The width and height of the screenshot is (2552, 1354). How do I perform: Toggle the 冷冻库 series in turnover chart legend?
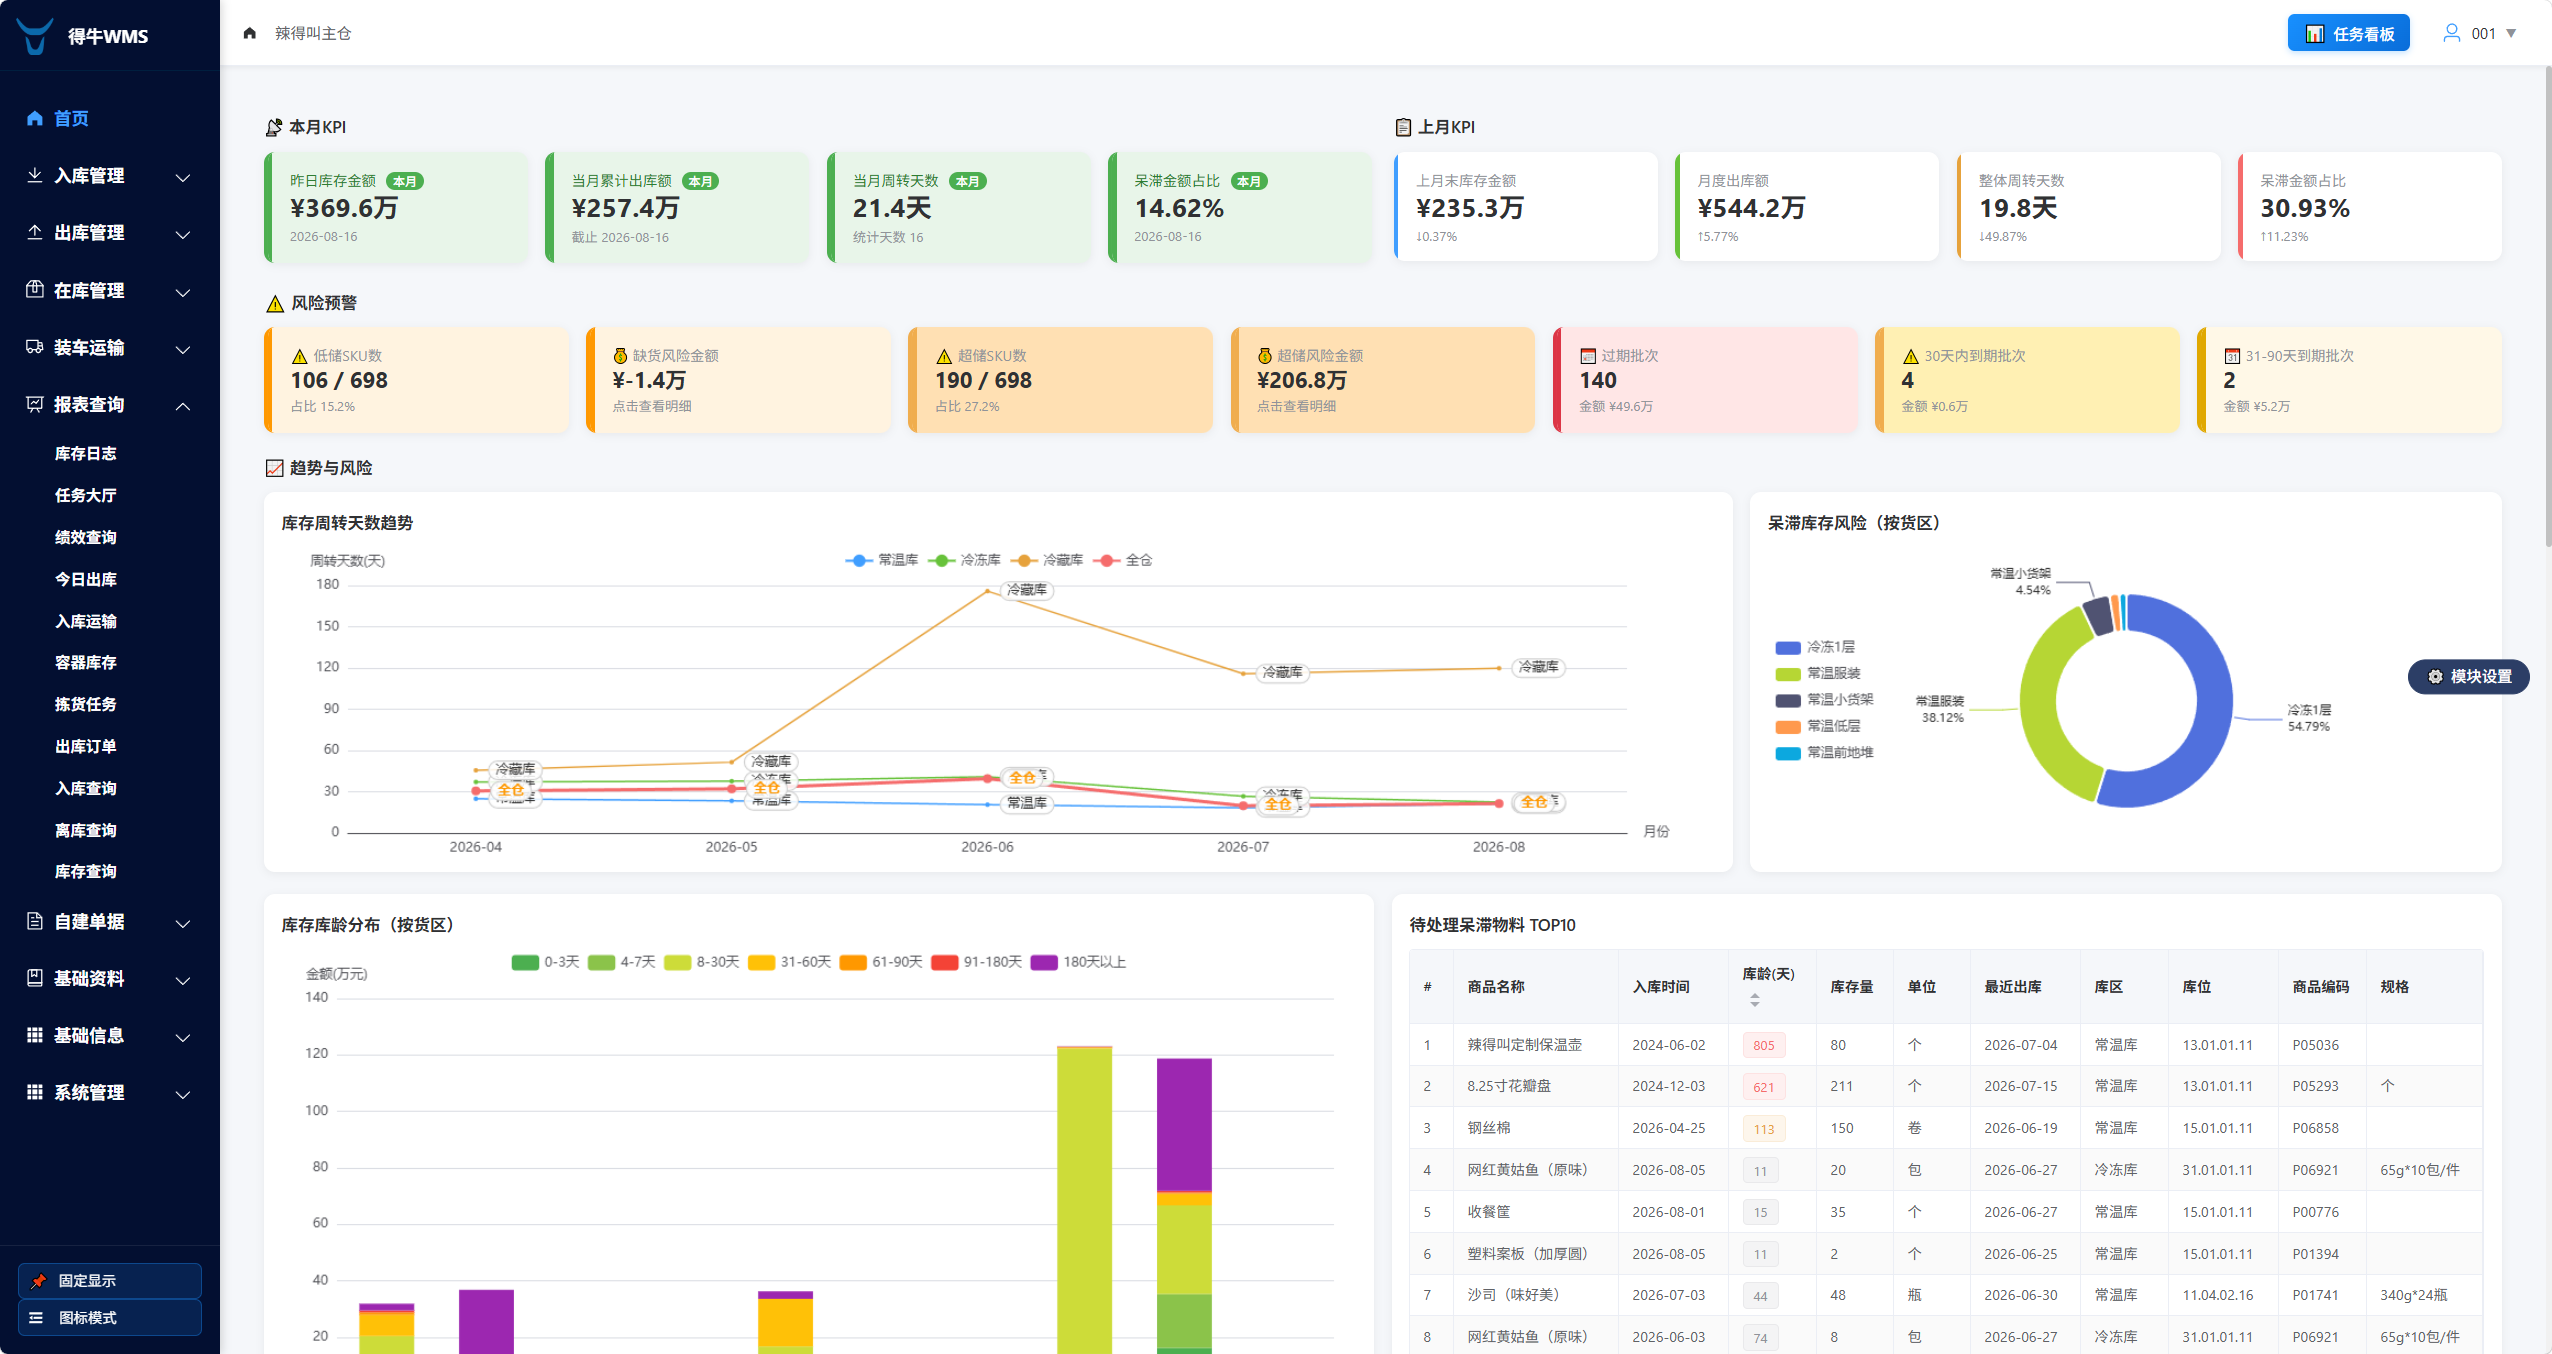[x=964, y=560]
